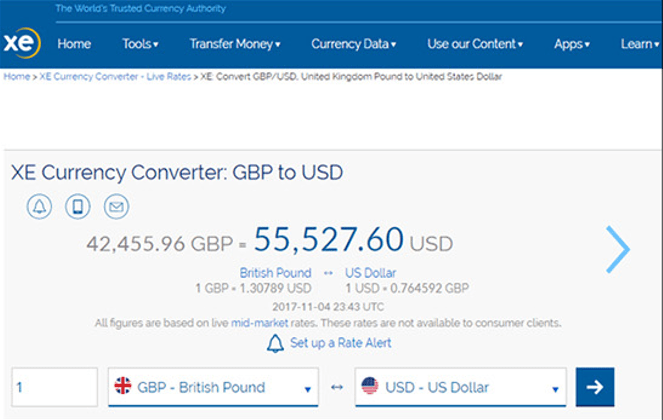Screen dimensions: 663x420
Task: Click the XE Currency Converter - Live Rates breadcrumb
Action: pyautogui.click(x=115, y=77)
